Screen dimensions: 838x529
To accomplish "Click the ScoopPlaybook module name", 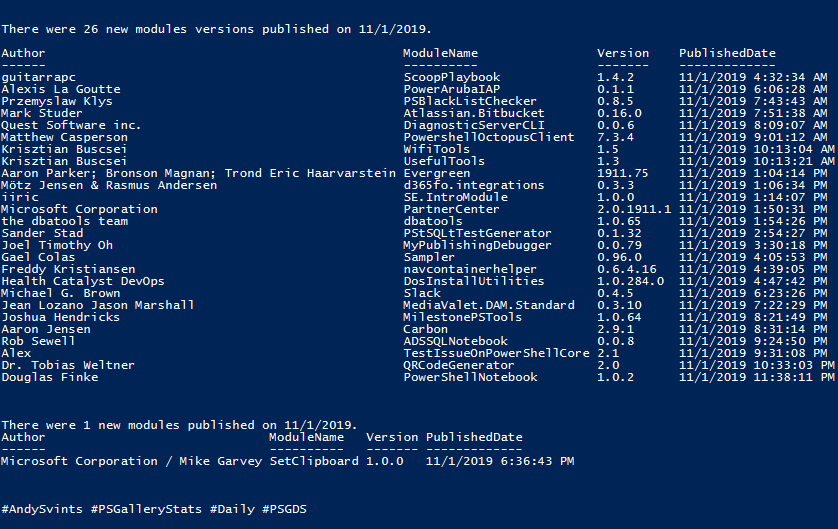I will coord(452,77).
